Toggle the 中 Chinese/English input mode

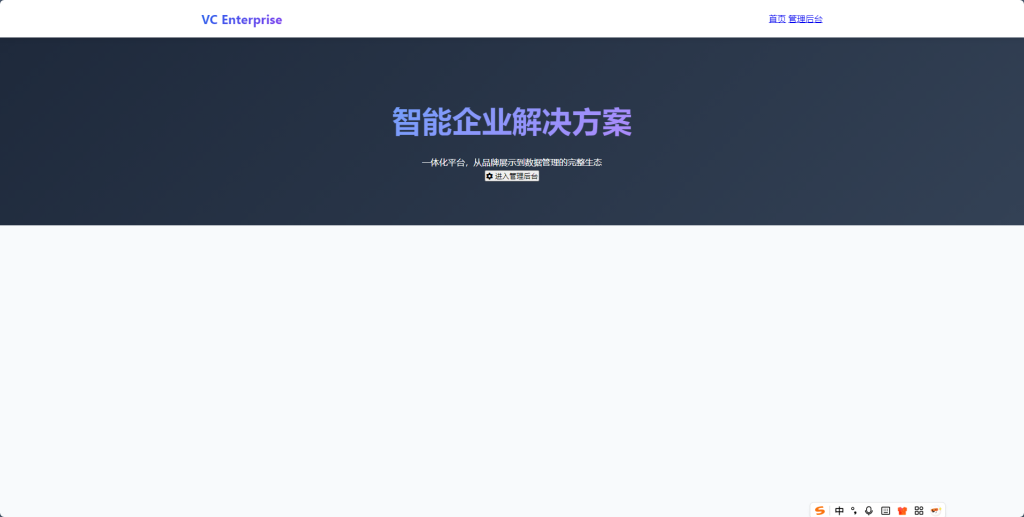click(839, 510)
